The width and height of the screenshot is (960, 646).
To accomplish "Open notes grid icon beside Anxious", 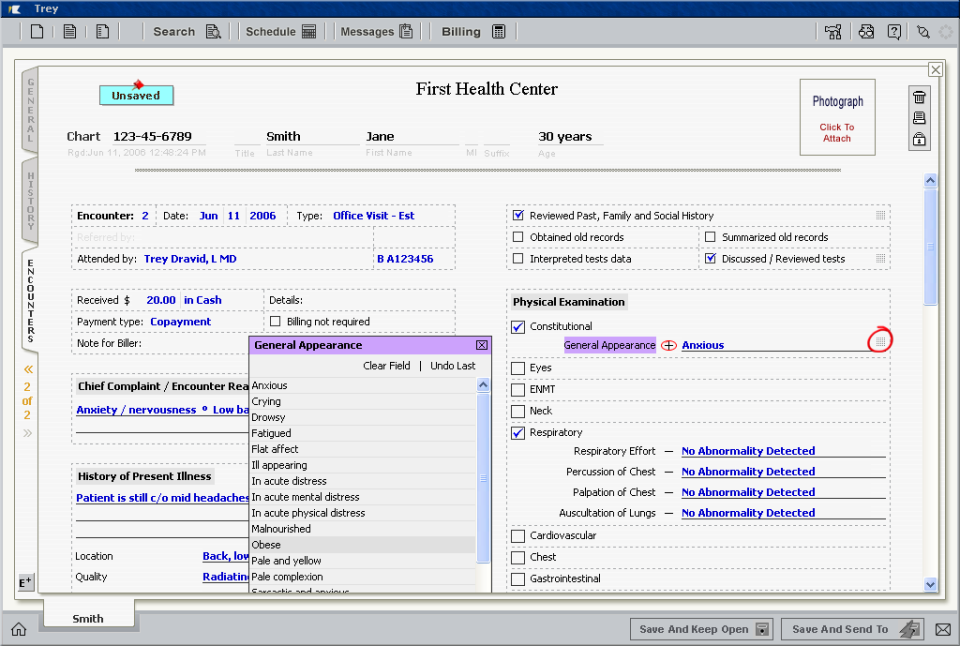I will (x=880, y=341).
